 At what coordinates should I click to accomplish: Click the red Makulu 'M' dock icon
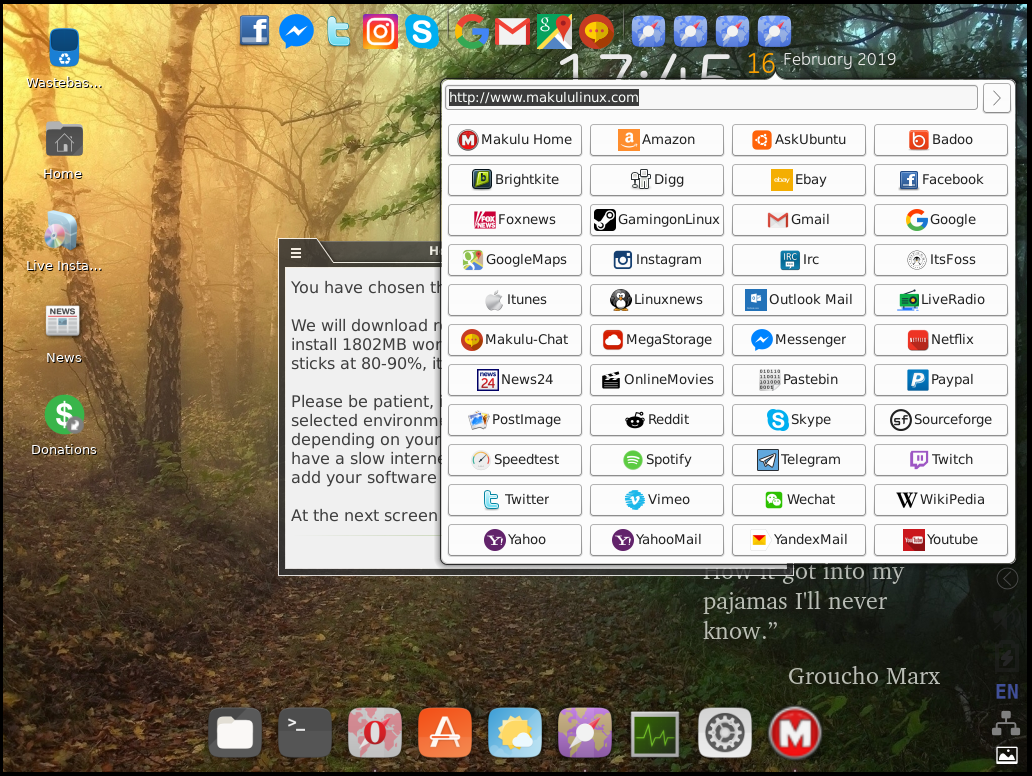(794, 732)
